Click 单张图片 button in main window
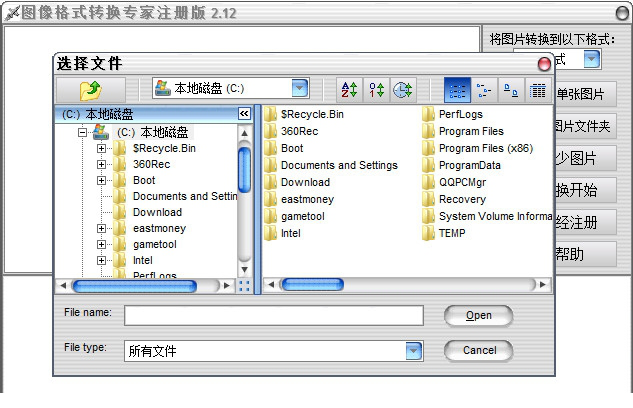Screen dimensions: 633x408 pyautogui.click(x=585, y=94)
